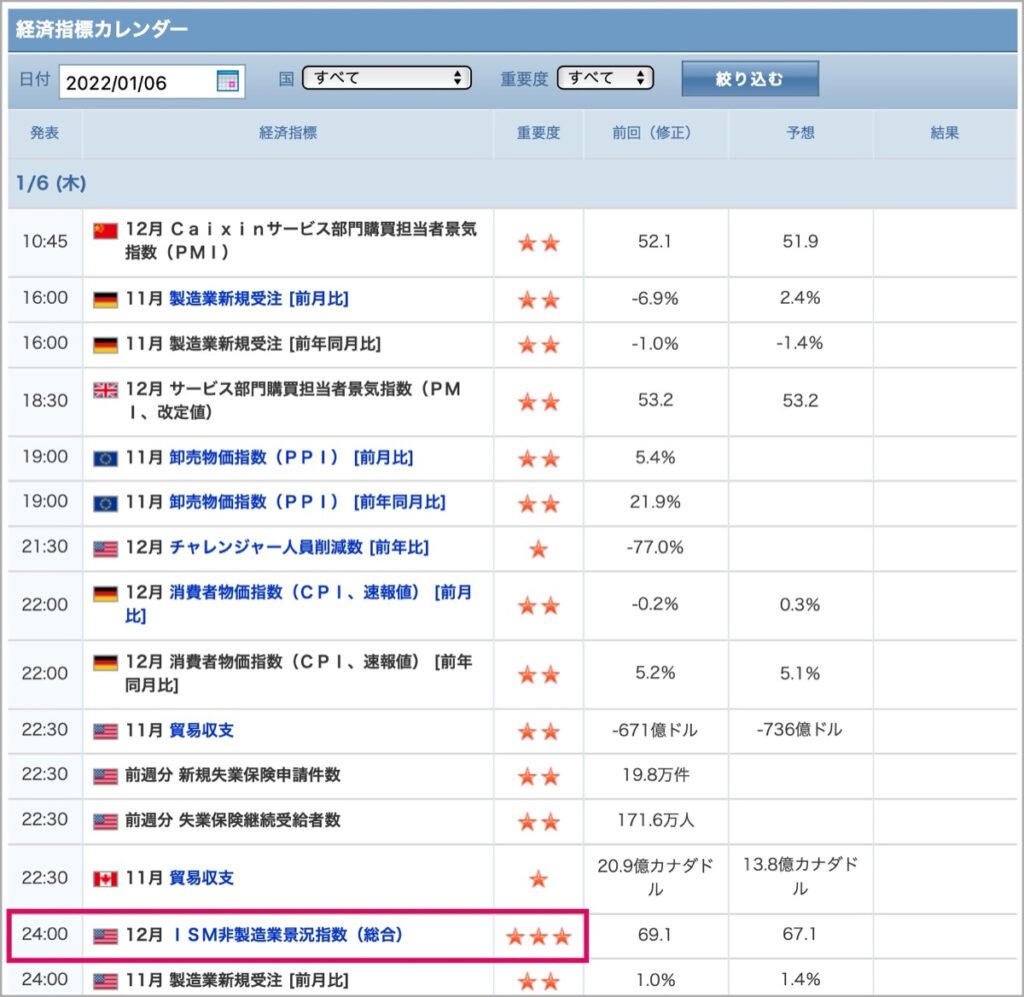1024x997 pixels.
Task: Click the US flag beside 11月 貿易収支
Action: coord(105,731)
